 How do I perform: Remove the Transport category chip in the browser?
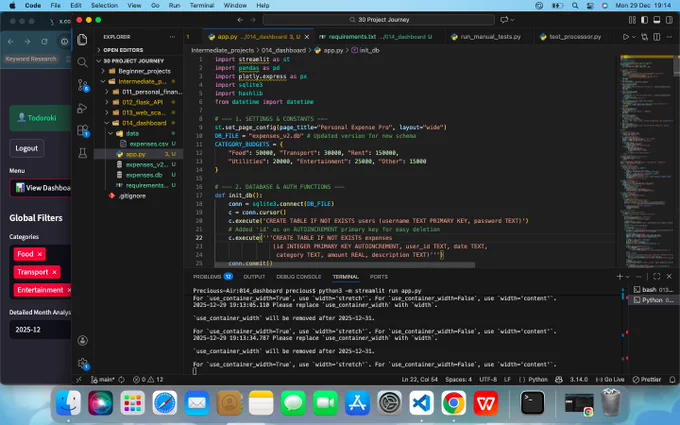tap(54, 272)
